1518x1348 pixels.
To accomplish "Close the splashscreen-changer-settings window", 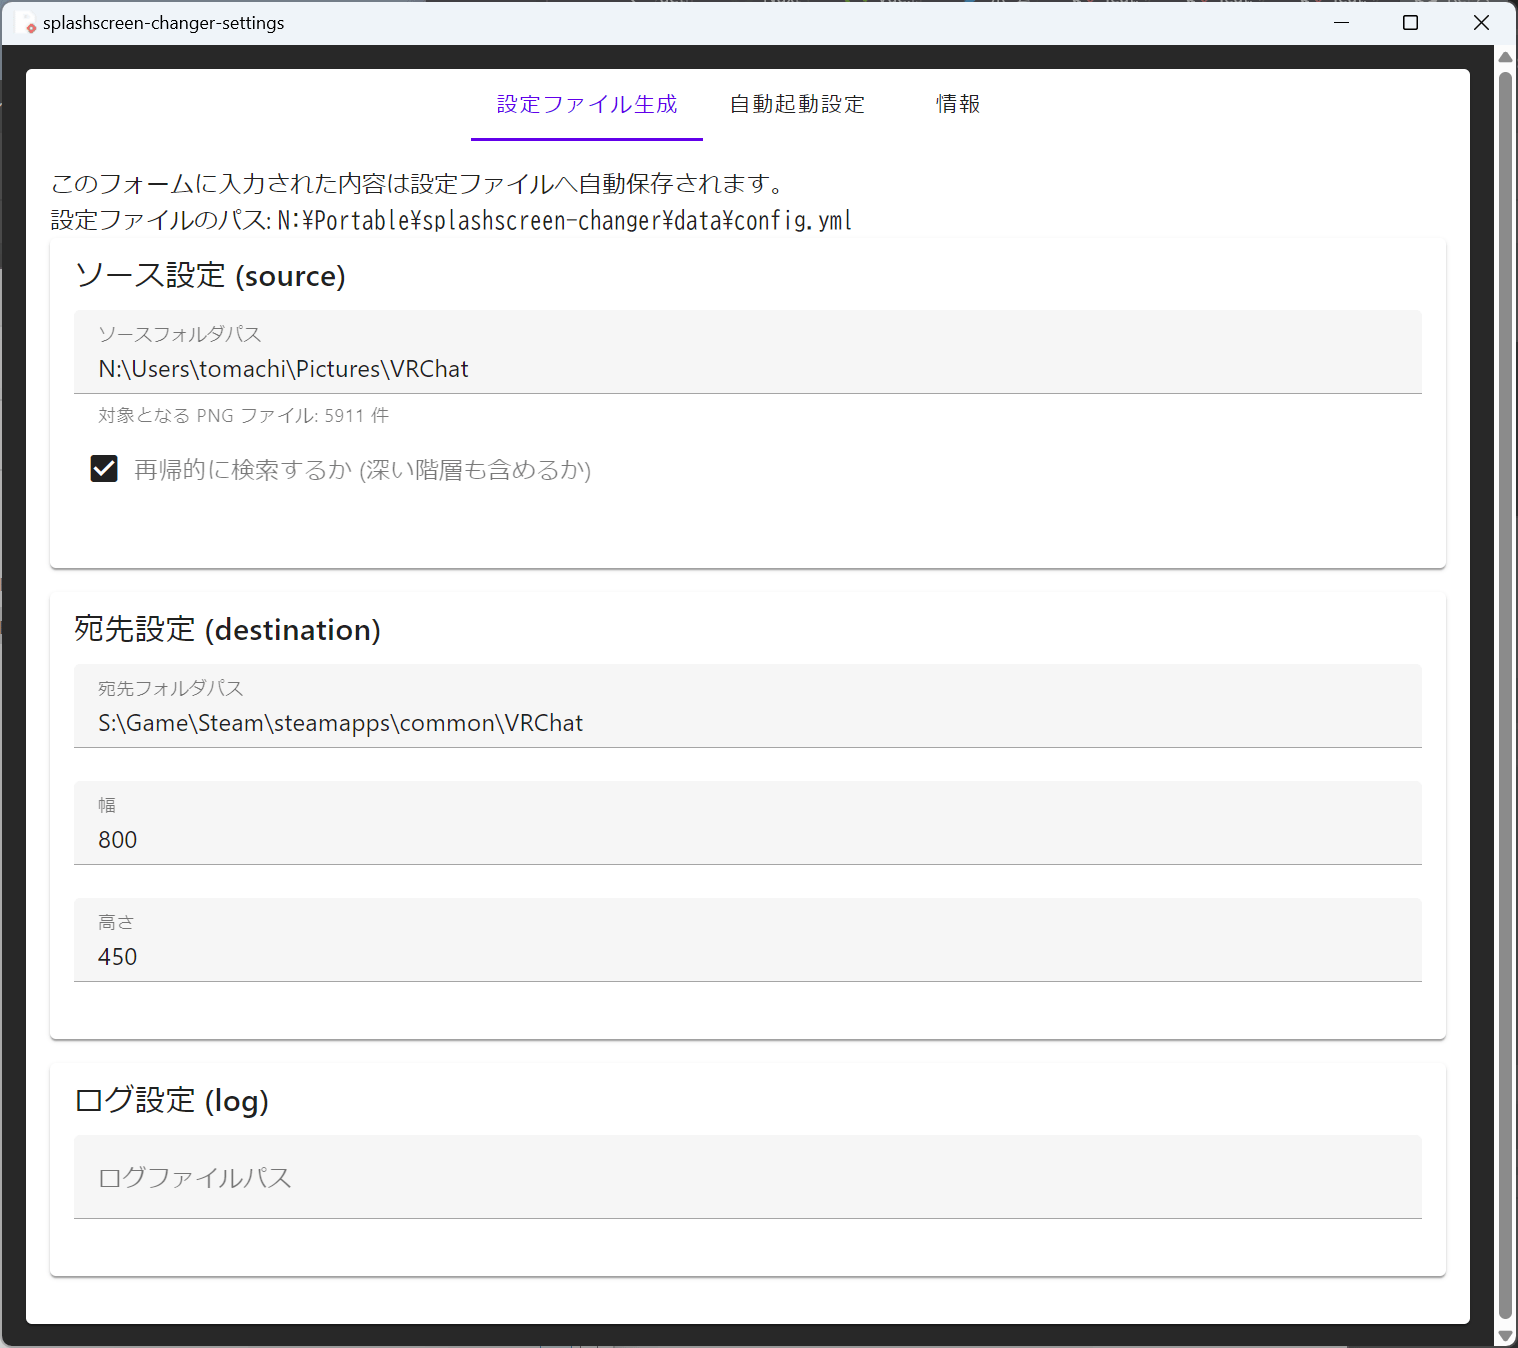I will pyautogui.click(x=1481, y=23).
